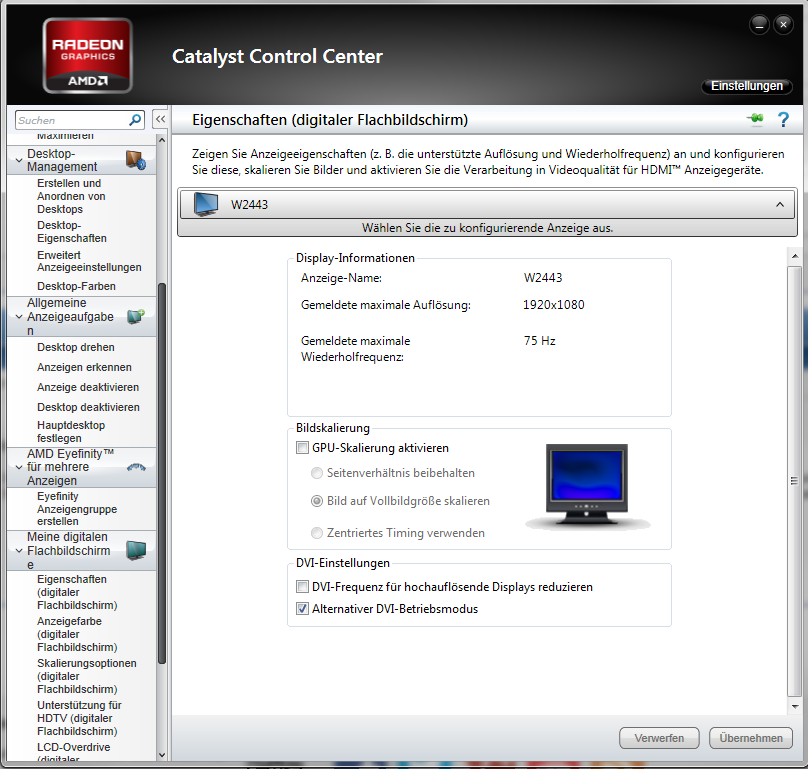Collapse Meine digitalen Flachbildschirme section

point(19,550)
